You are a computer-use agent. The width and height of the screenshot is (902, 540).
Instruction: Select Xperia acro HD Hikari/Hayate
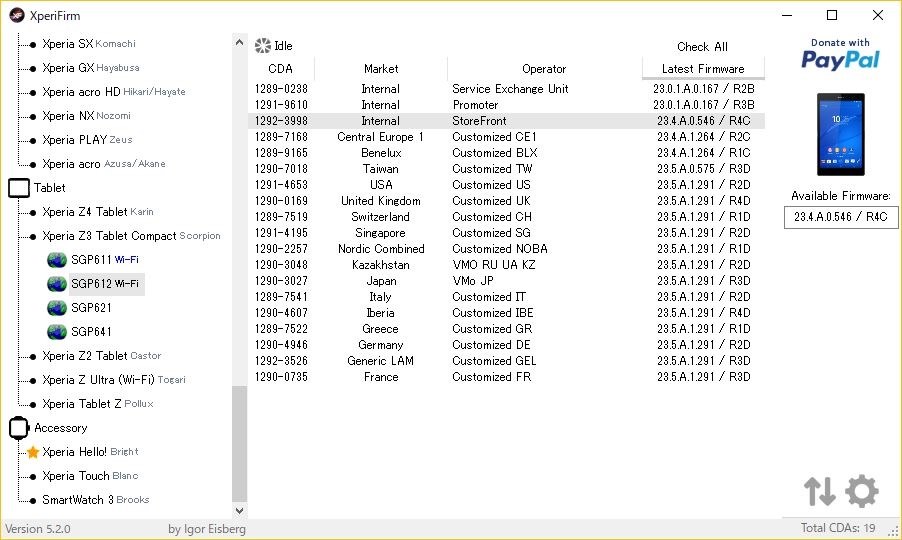[x=113, y=92]
